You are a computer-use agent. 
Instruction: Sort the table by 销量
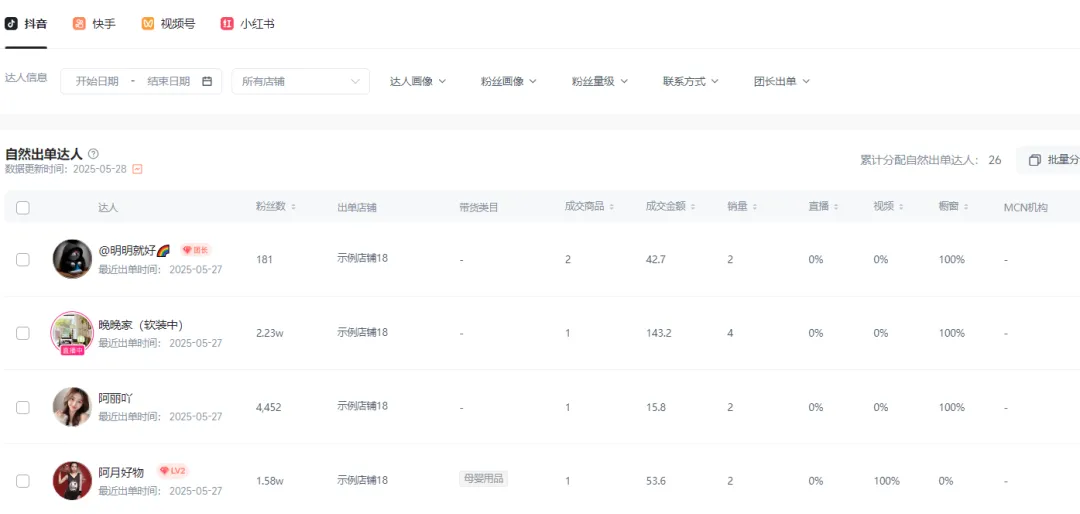754,207
